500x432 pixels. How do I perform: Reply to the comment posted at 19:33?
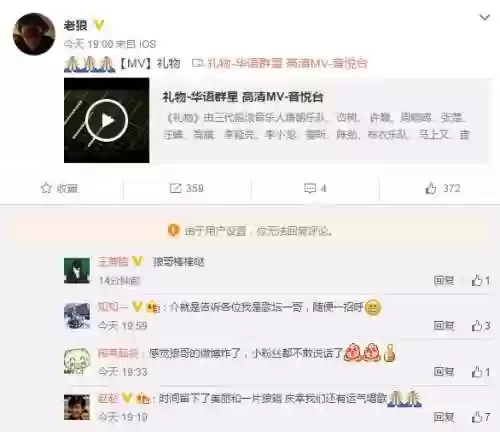444,372
